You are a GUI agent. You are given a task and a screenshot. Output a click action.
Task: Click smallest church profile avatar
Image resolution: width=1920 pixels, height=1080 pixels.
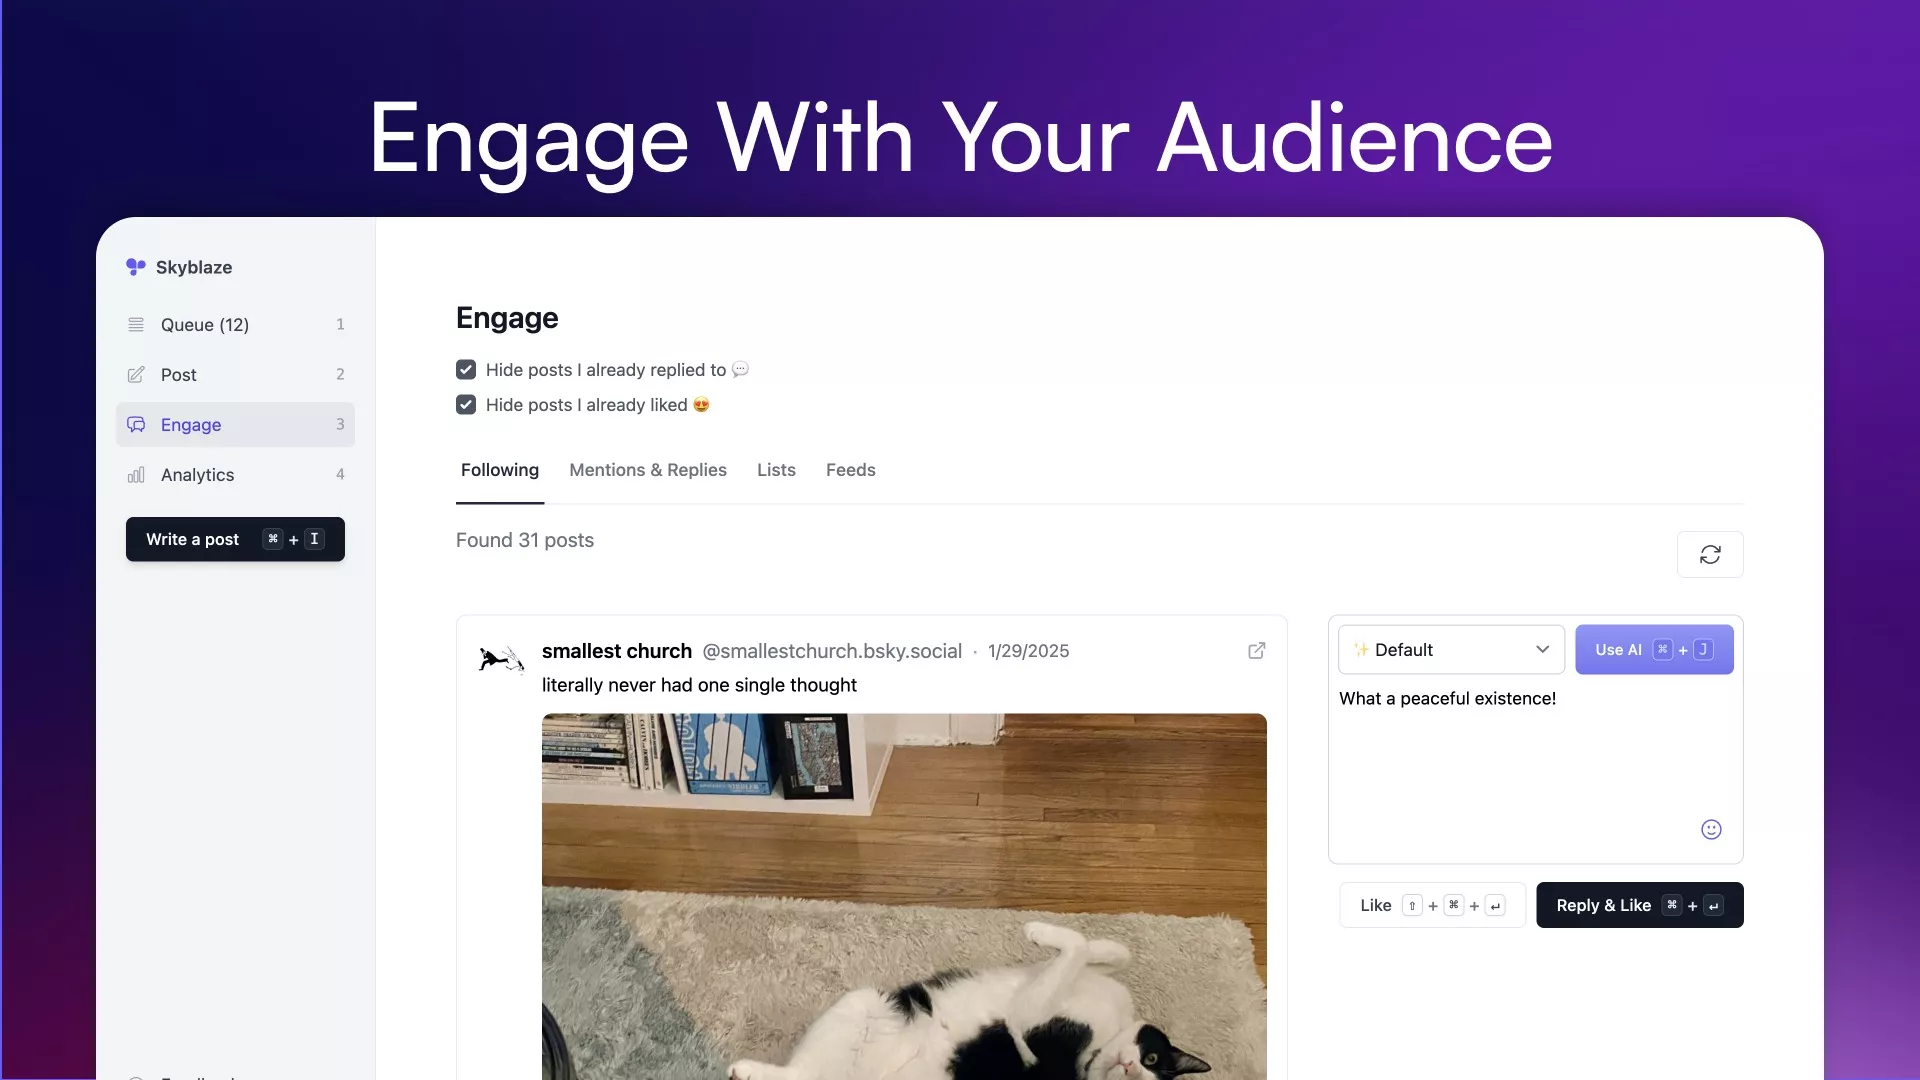(501, 659)
